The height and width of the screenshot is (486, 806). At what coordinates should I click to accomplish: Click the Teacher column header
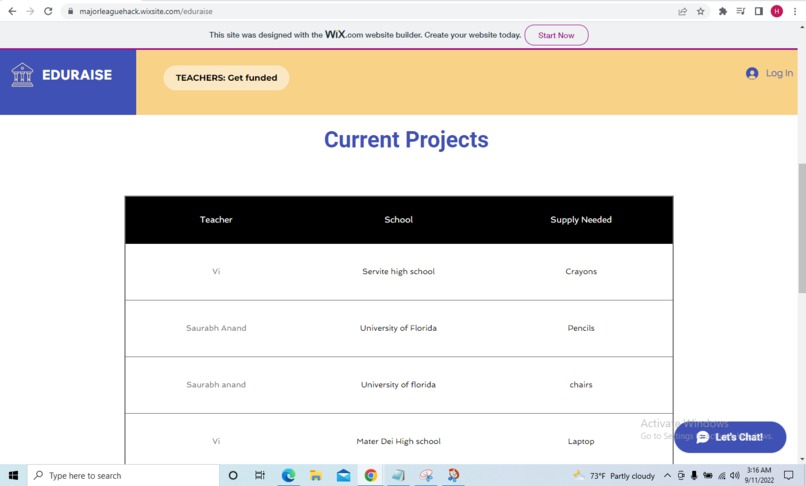(216, 220)
